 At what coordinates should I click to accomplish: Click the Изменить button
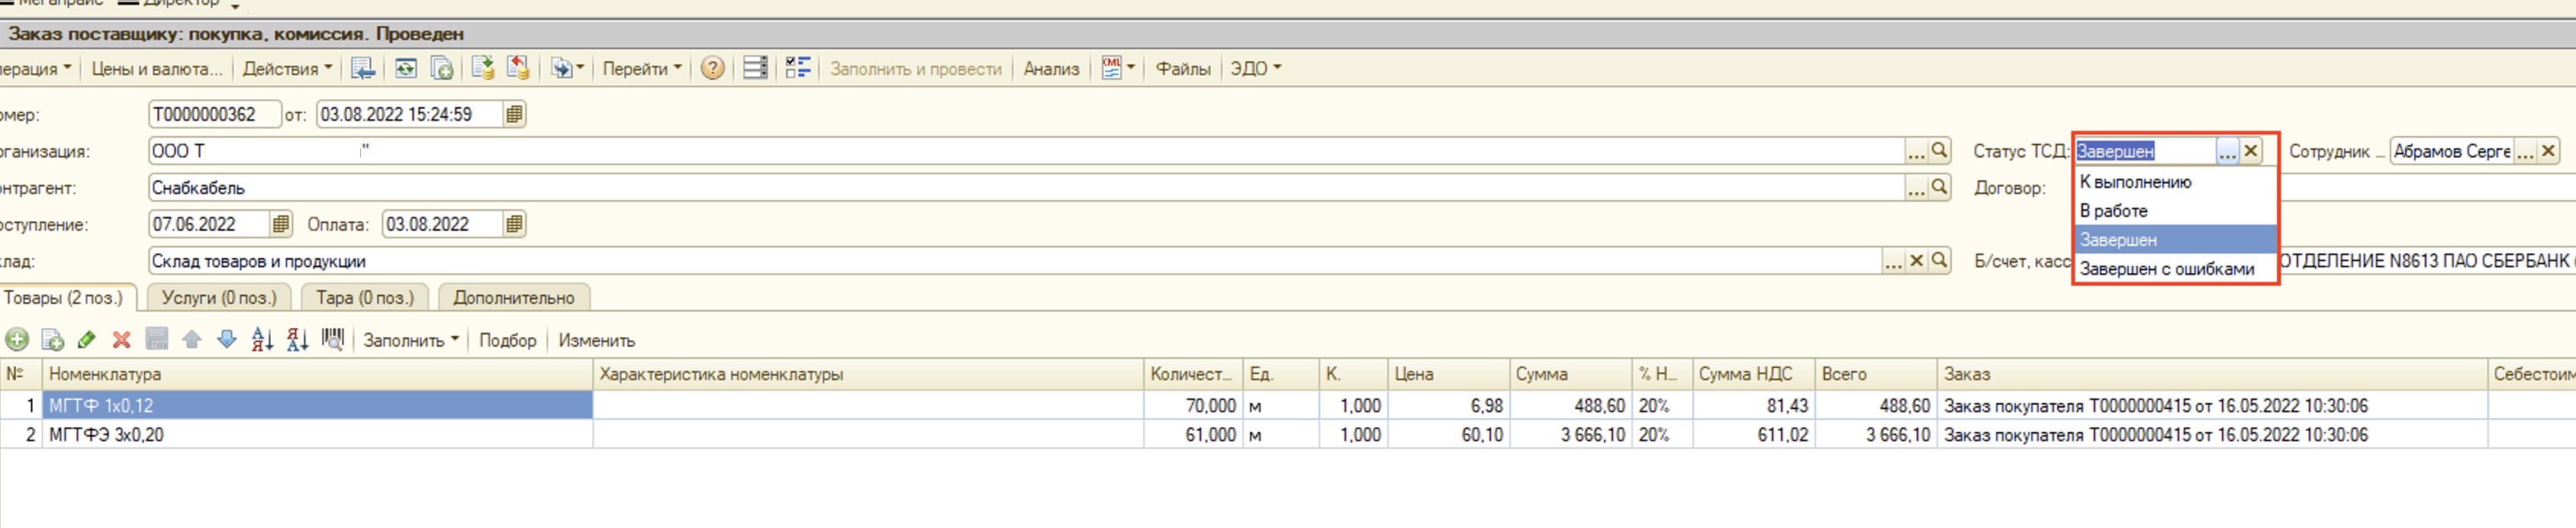click(597, 340)
